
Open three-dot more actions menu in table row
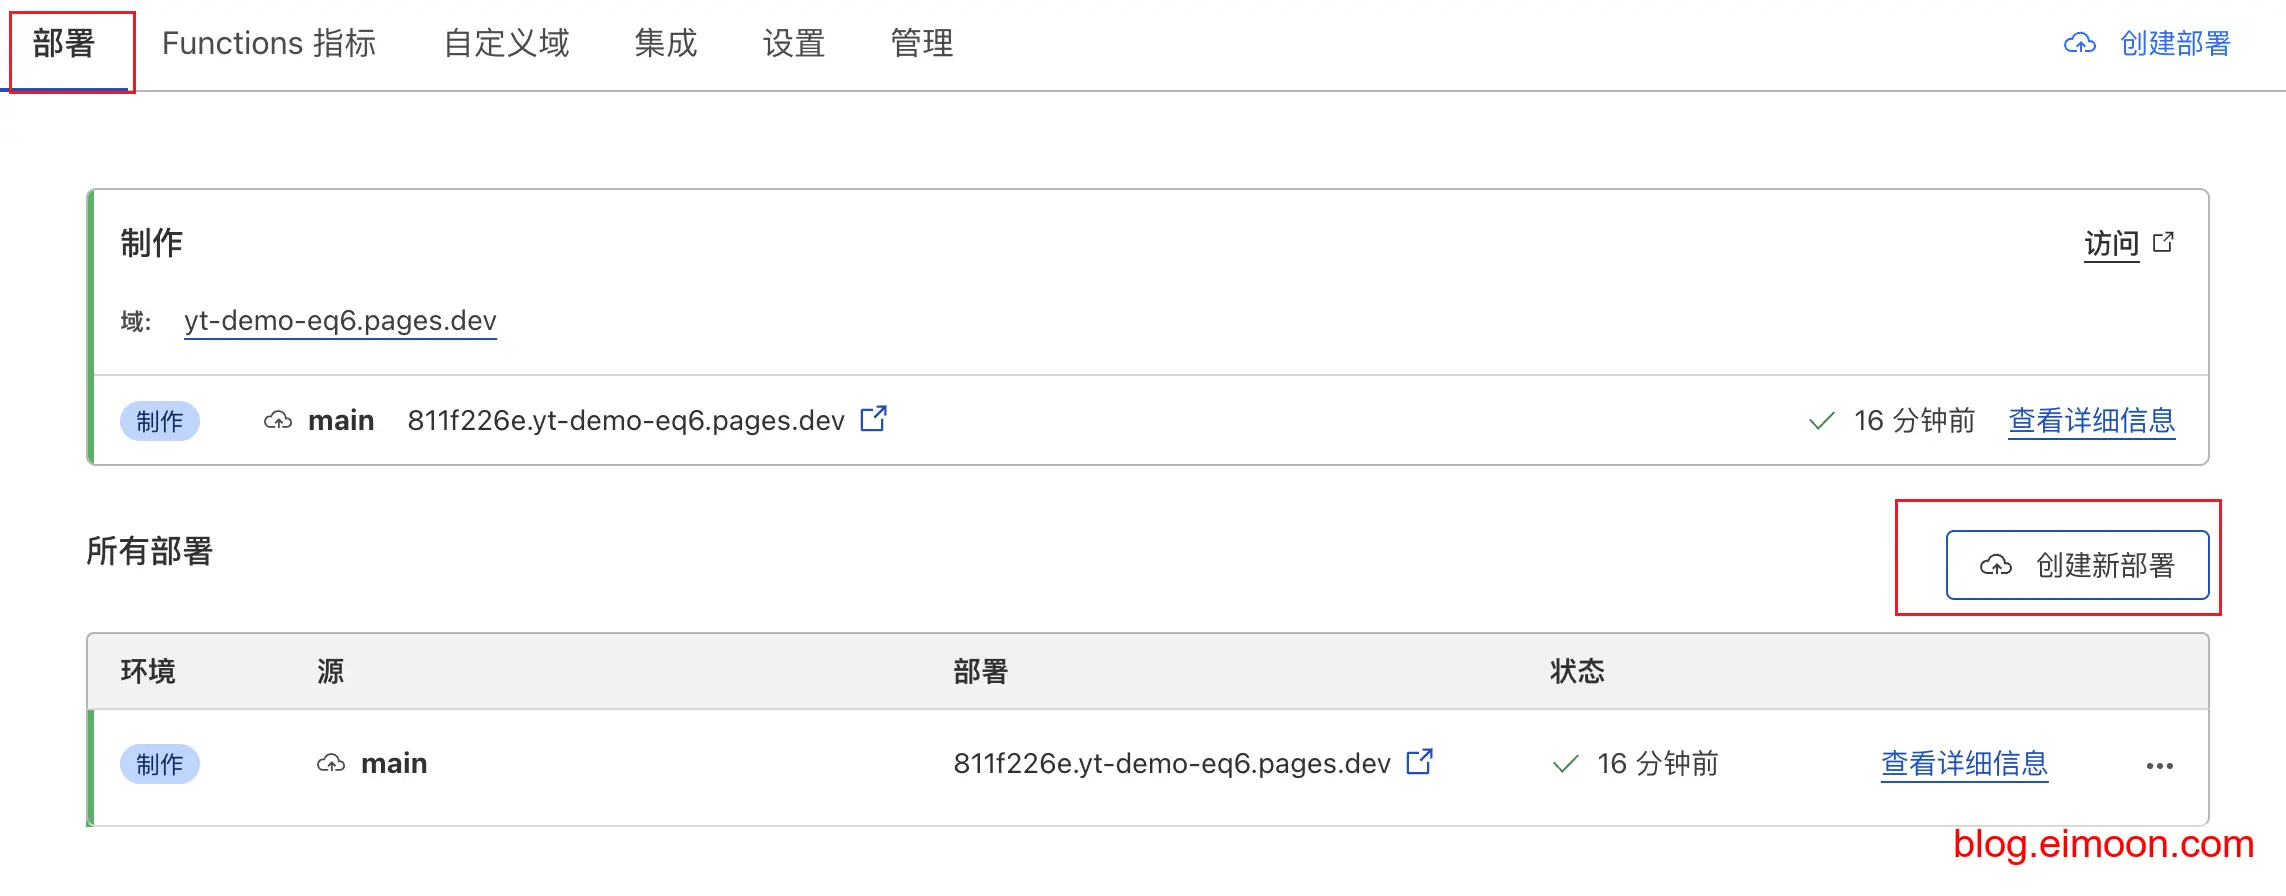point(2159,766)
